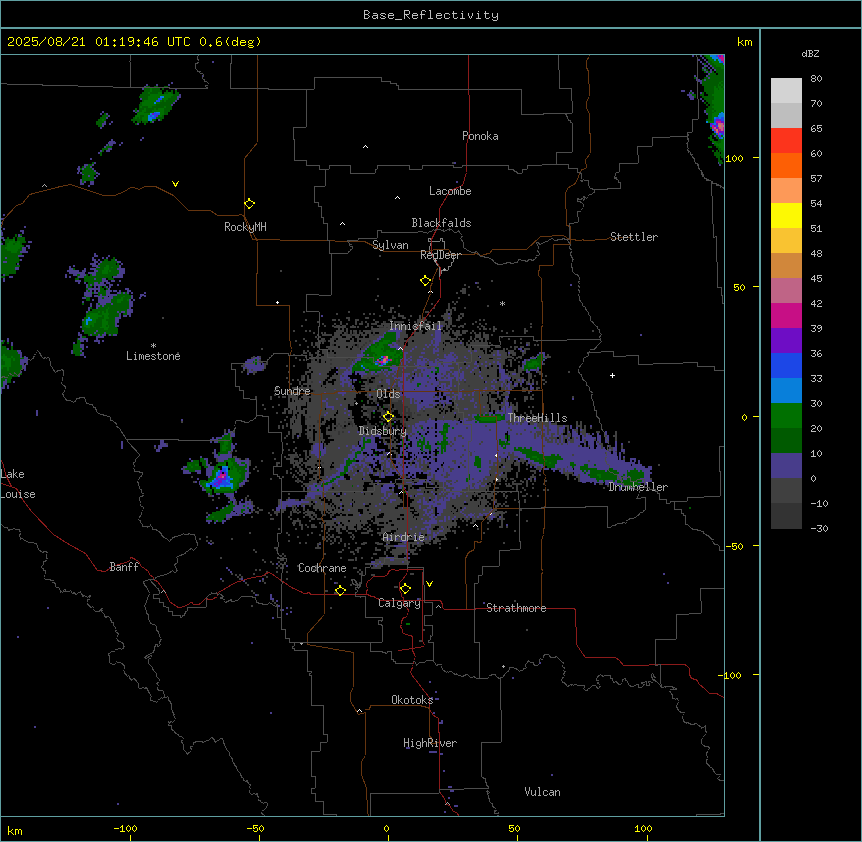Click the RedDeer city label
This screenshot has height=842, width=862.
coord(440,255)
